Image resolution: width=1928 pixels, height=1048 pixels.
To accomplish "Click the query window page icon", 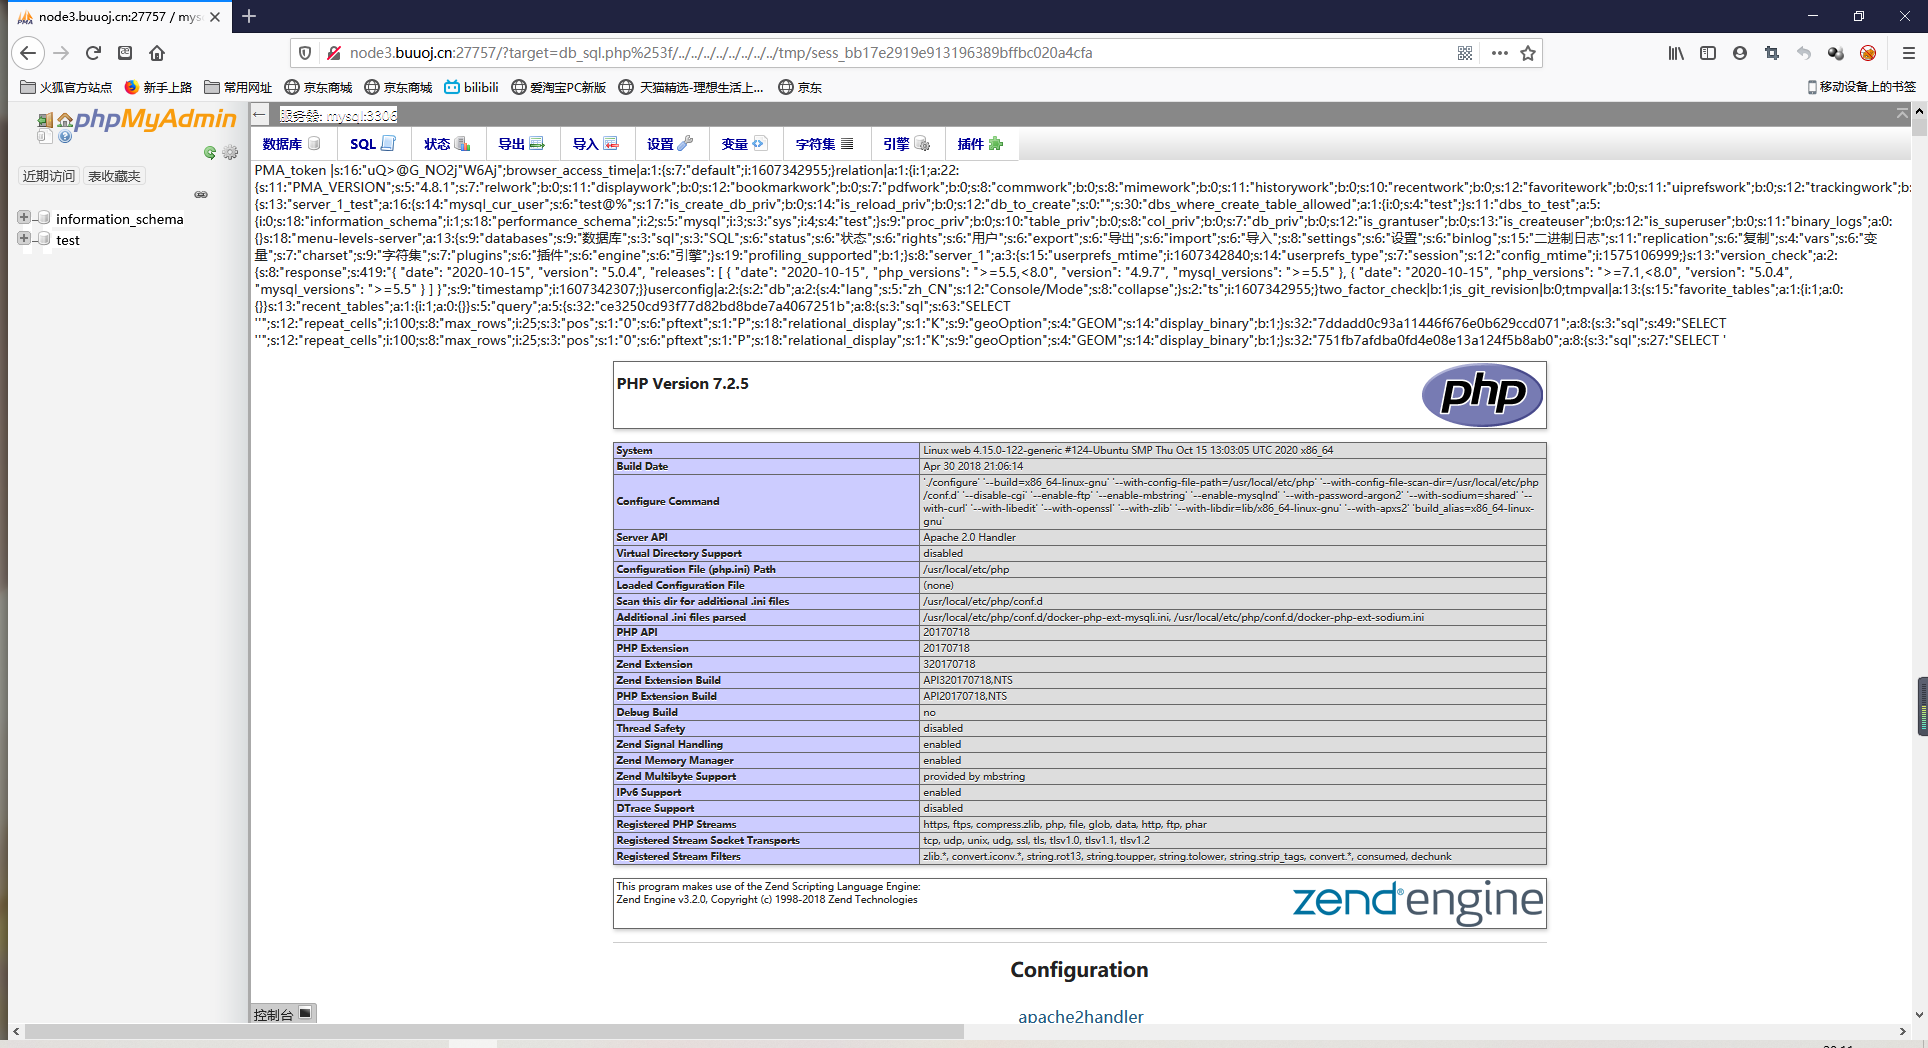I will coord(44,137).
